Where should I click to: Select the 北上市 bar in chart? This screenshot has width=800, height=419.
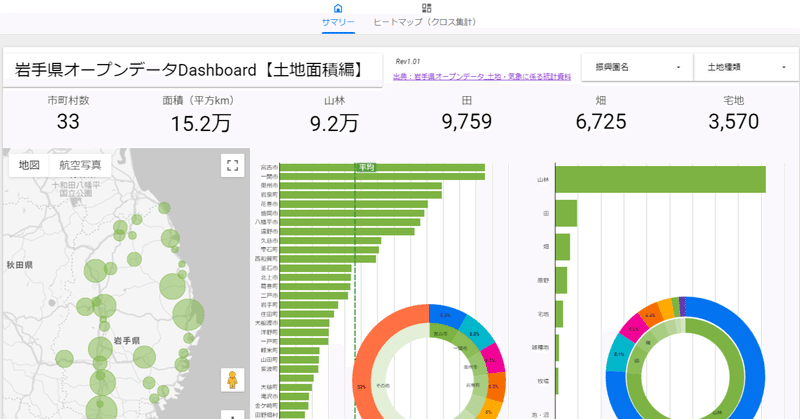[x=315, y=278]
